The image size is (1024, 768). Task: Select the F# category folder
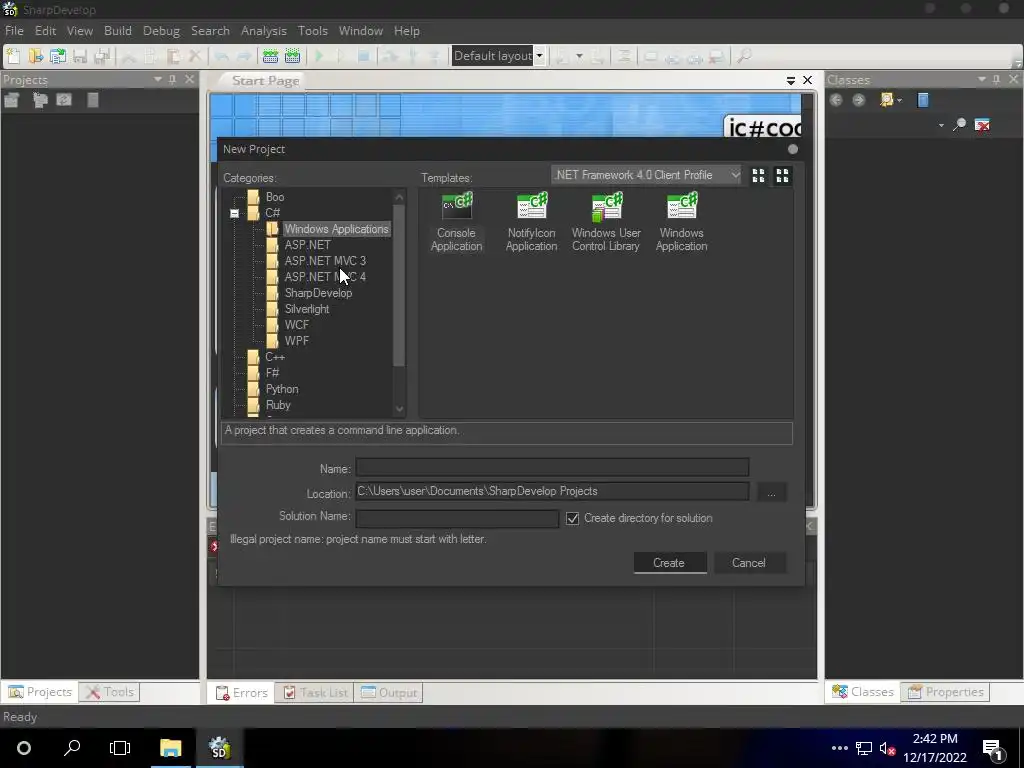pyautogui.click(x=272, y=373)
